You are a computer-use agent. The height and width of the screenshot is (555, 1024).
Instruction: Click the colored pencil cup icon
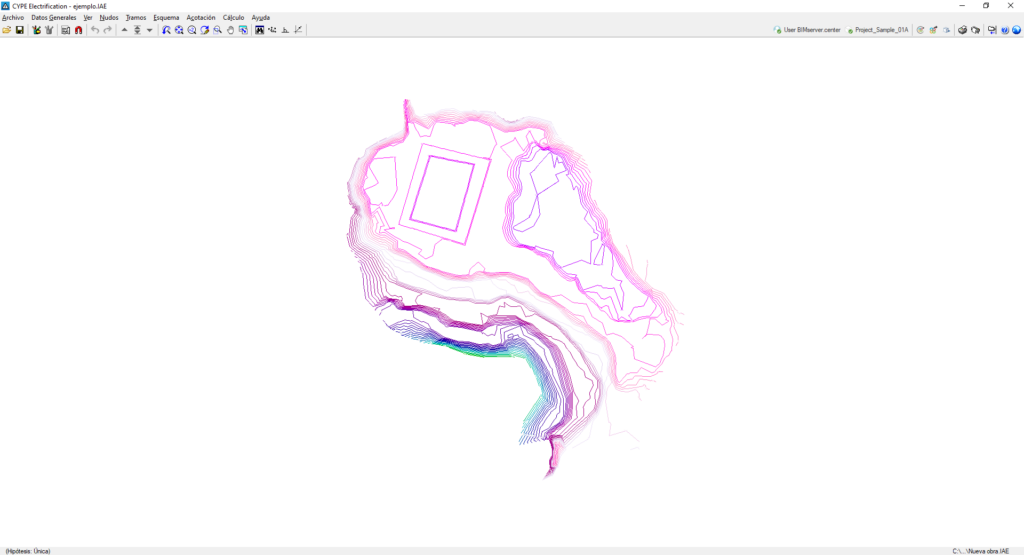tap(37, 30)
